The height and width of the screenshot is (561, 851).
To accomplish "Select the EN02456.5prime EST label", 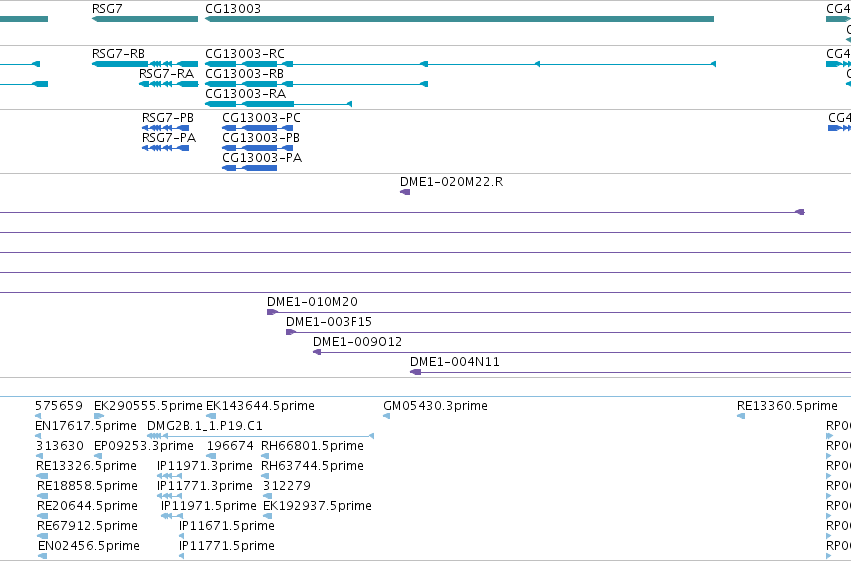I will pos(89,546).
